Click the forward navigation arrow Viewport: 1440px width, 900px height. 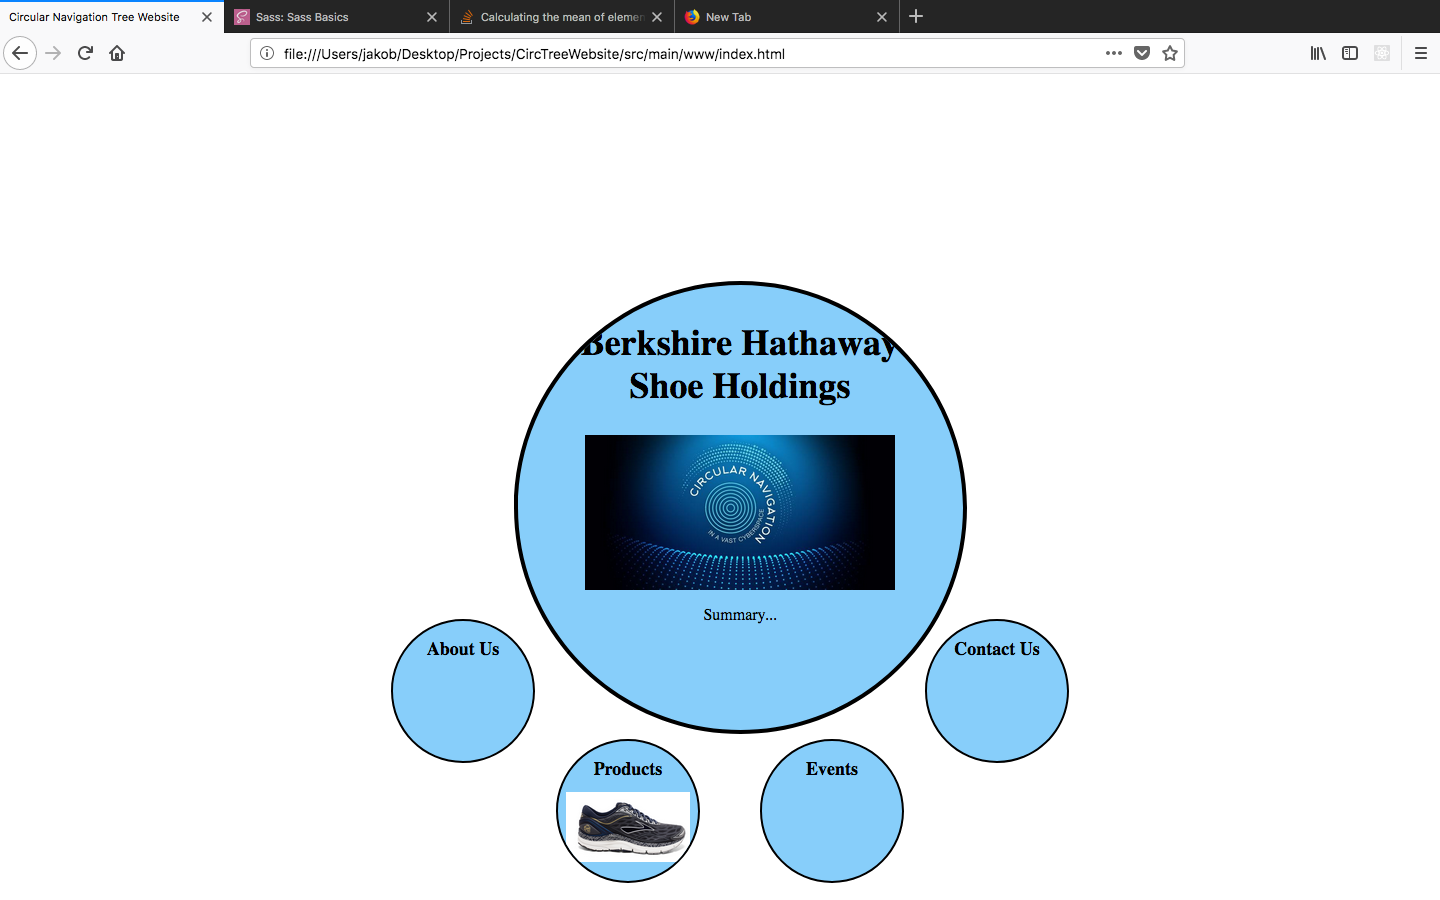click(x=53, y=53)
